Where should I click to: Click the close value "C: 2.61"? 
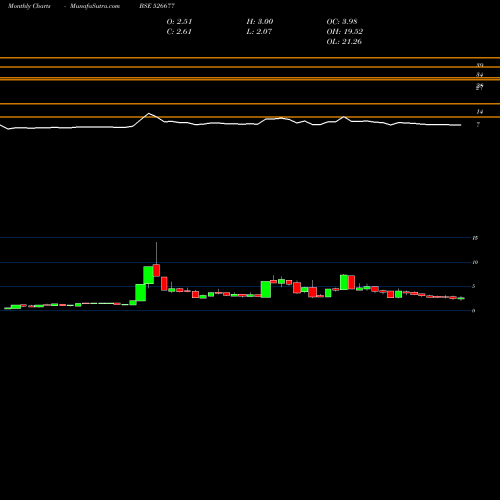point(179,31)
